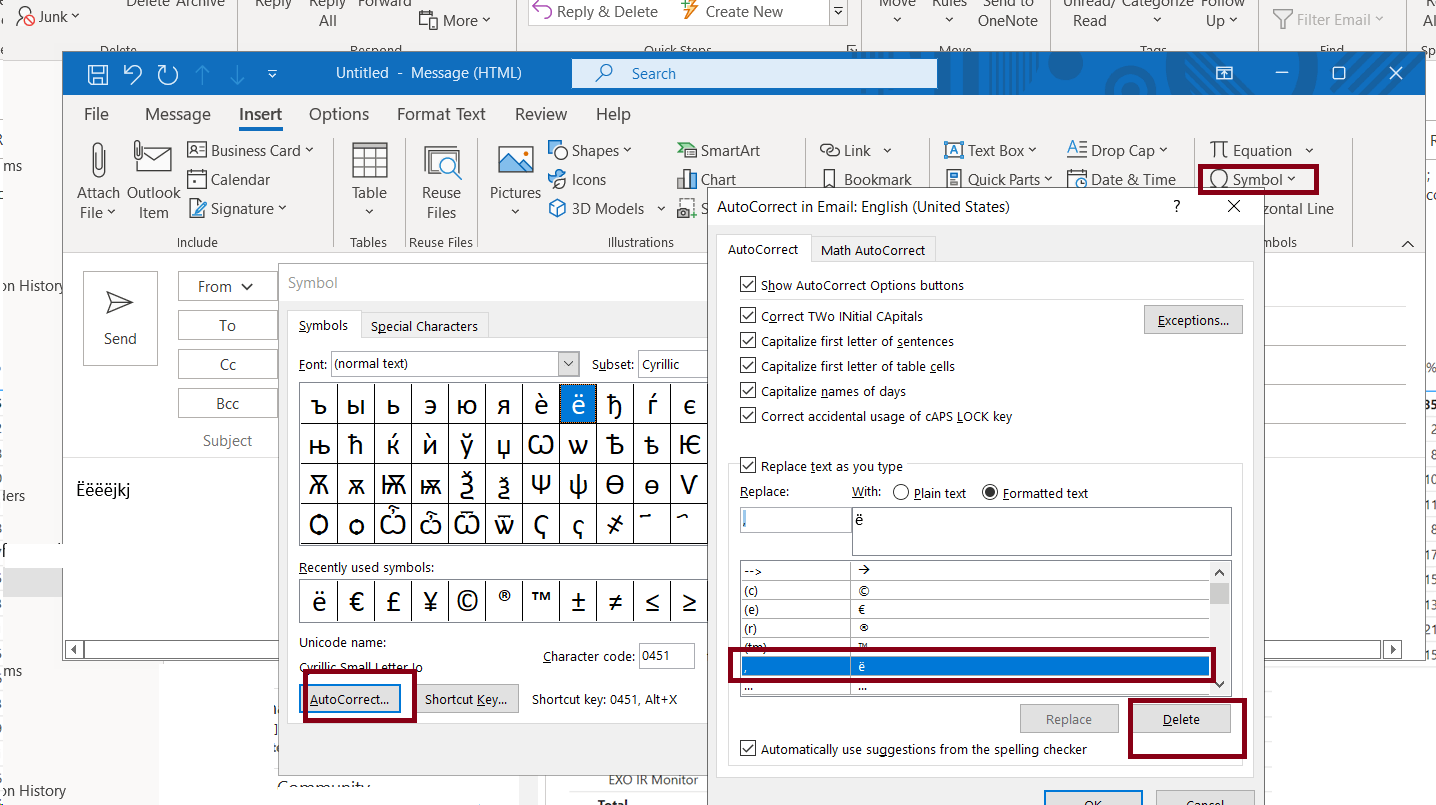1436x805 pixels.
Task: Toggle Capitalize first letter of table cells
Action: click(x=748, y=366)
